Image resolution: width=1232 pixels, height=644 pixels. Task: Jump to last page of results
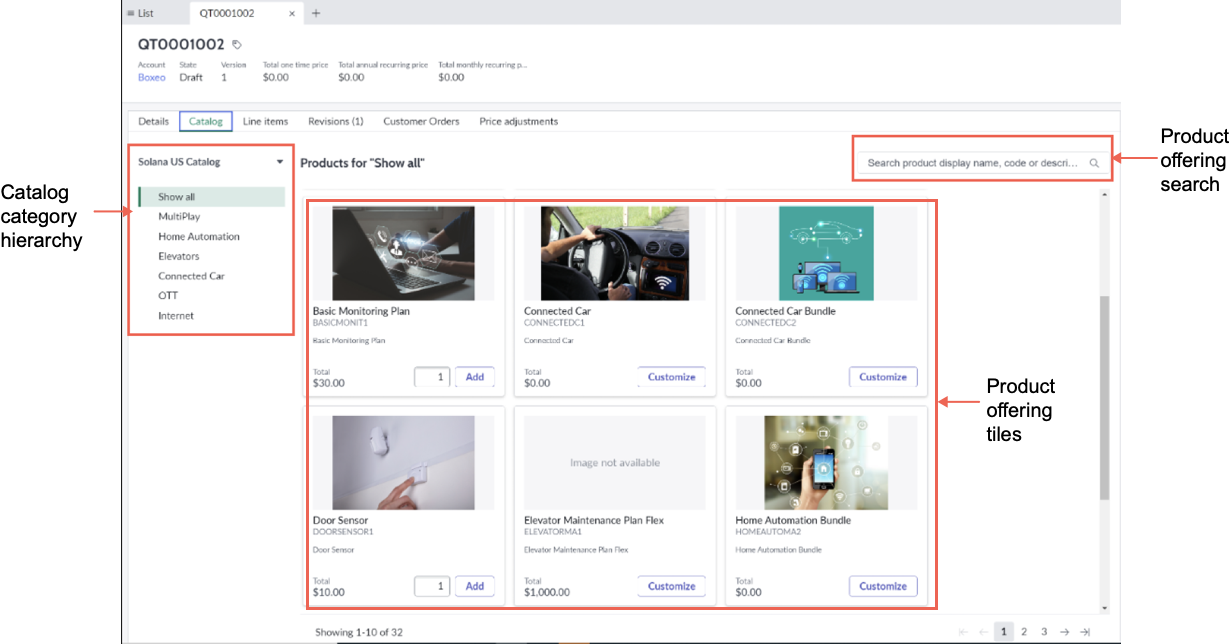pyautogui.click(x=1084, y=632)
